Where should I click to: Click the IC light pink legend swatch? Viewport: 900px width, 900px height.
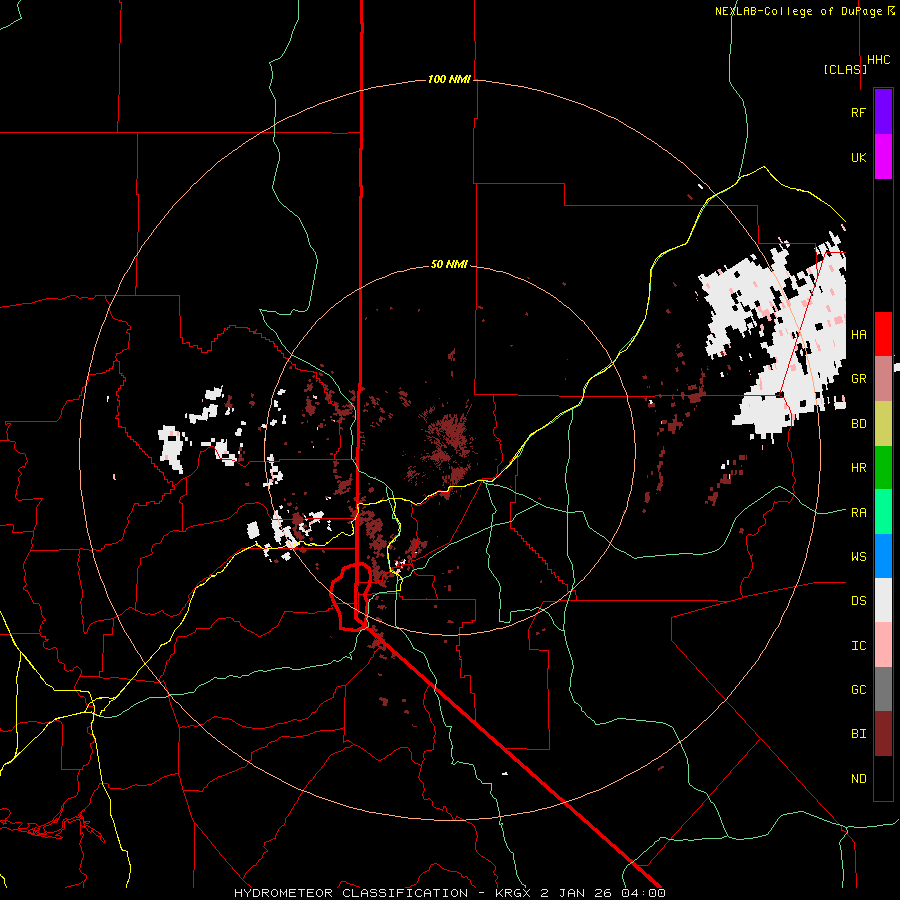(x=883, y=645)
